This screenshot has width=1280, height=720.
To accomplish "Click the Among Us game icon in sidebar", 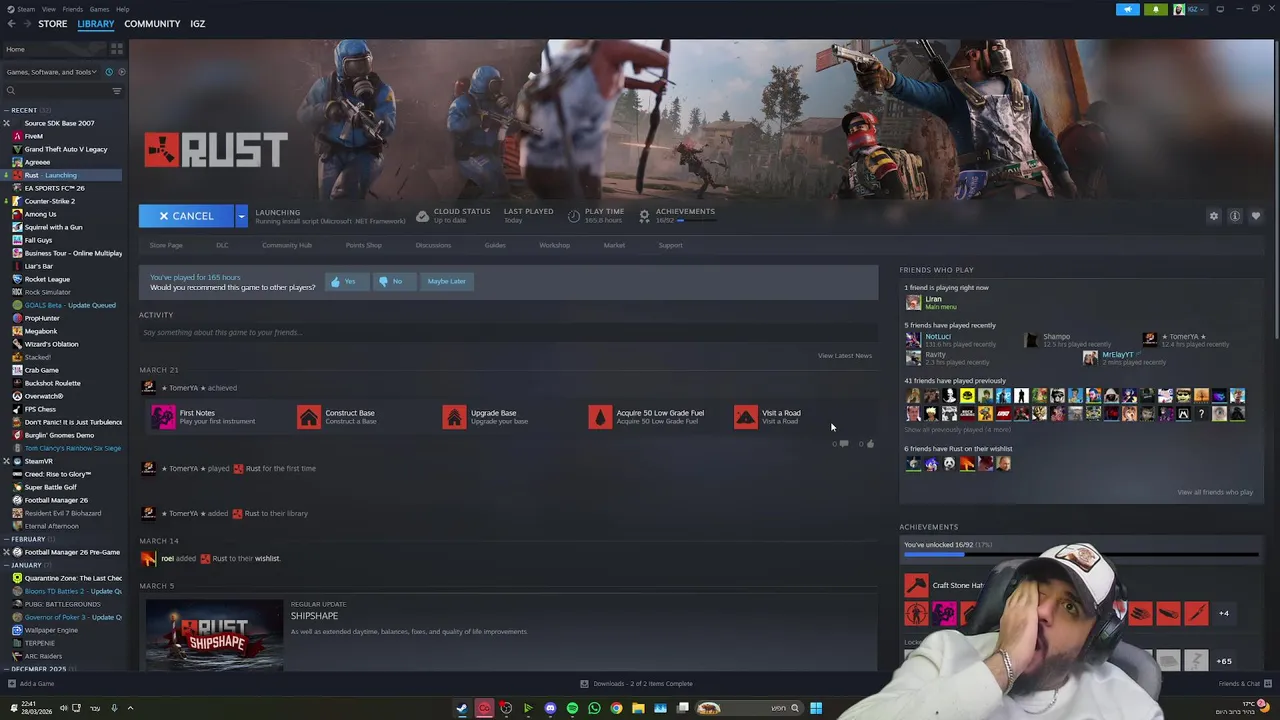I will click(x=17, y=214).
